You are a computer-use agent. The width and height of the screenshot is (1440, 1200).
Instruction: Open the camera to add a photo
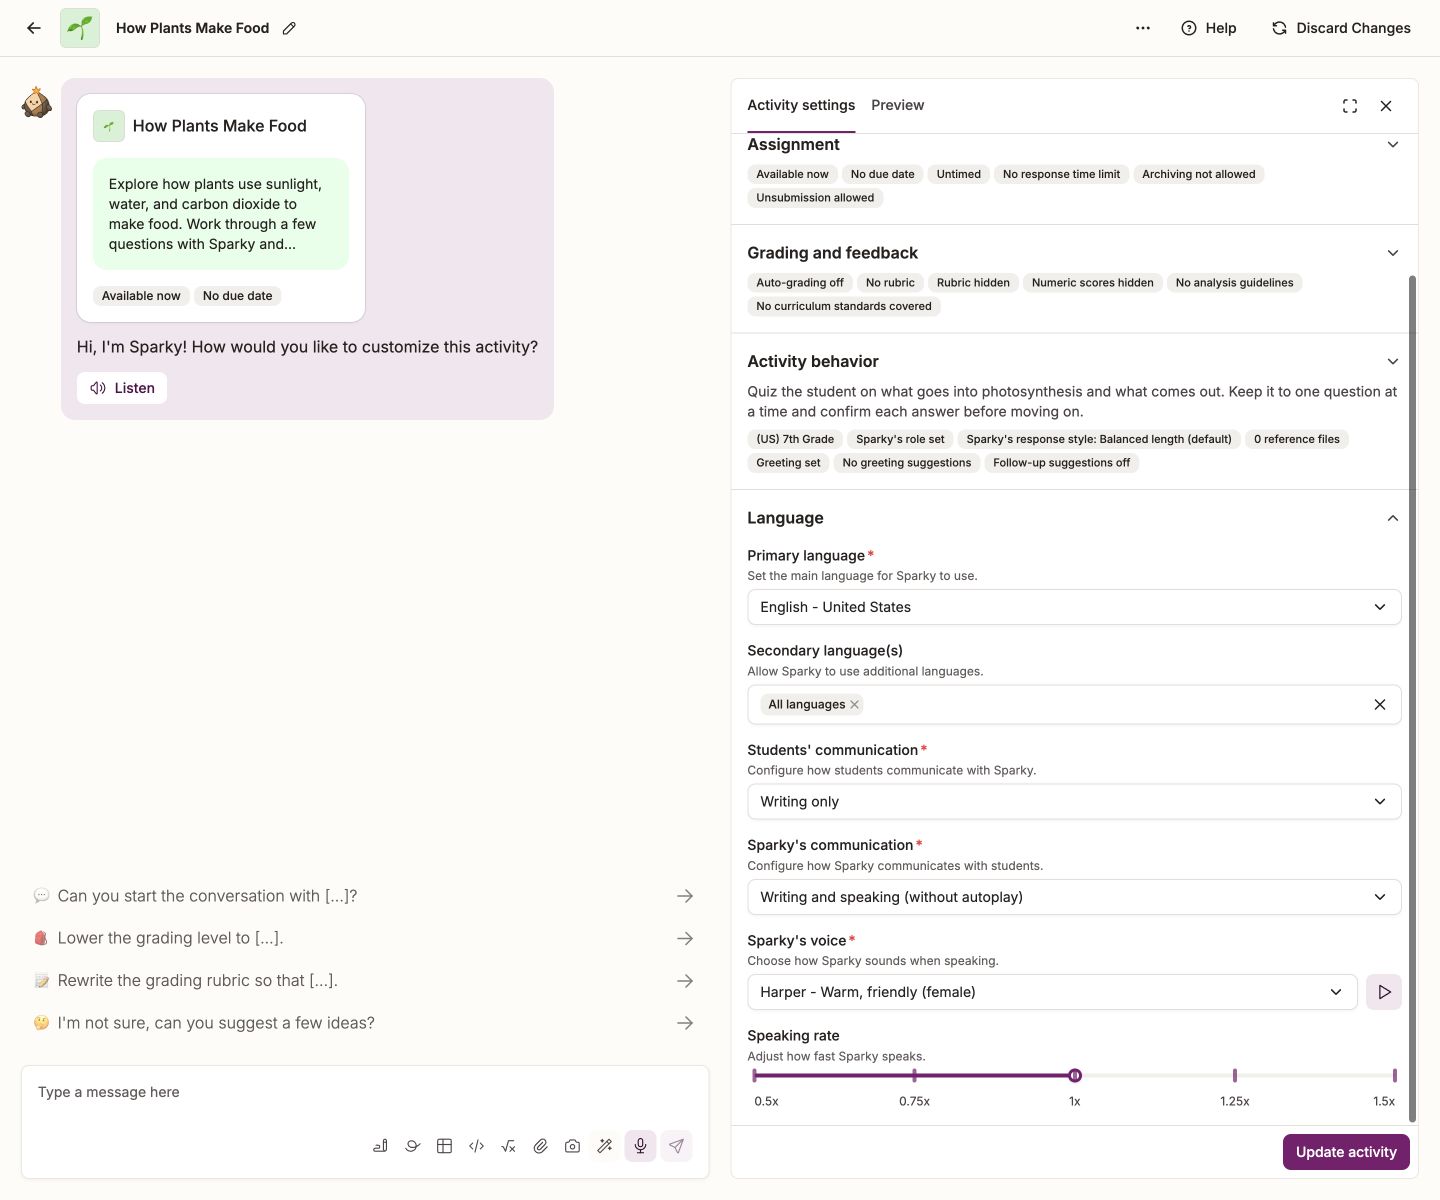pos(572,1146)
